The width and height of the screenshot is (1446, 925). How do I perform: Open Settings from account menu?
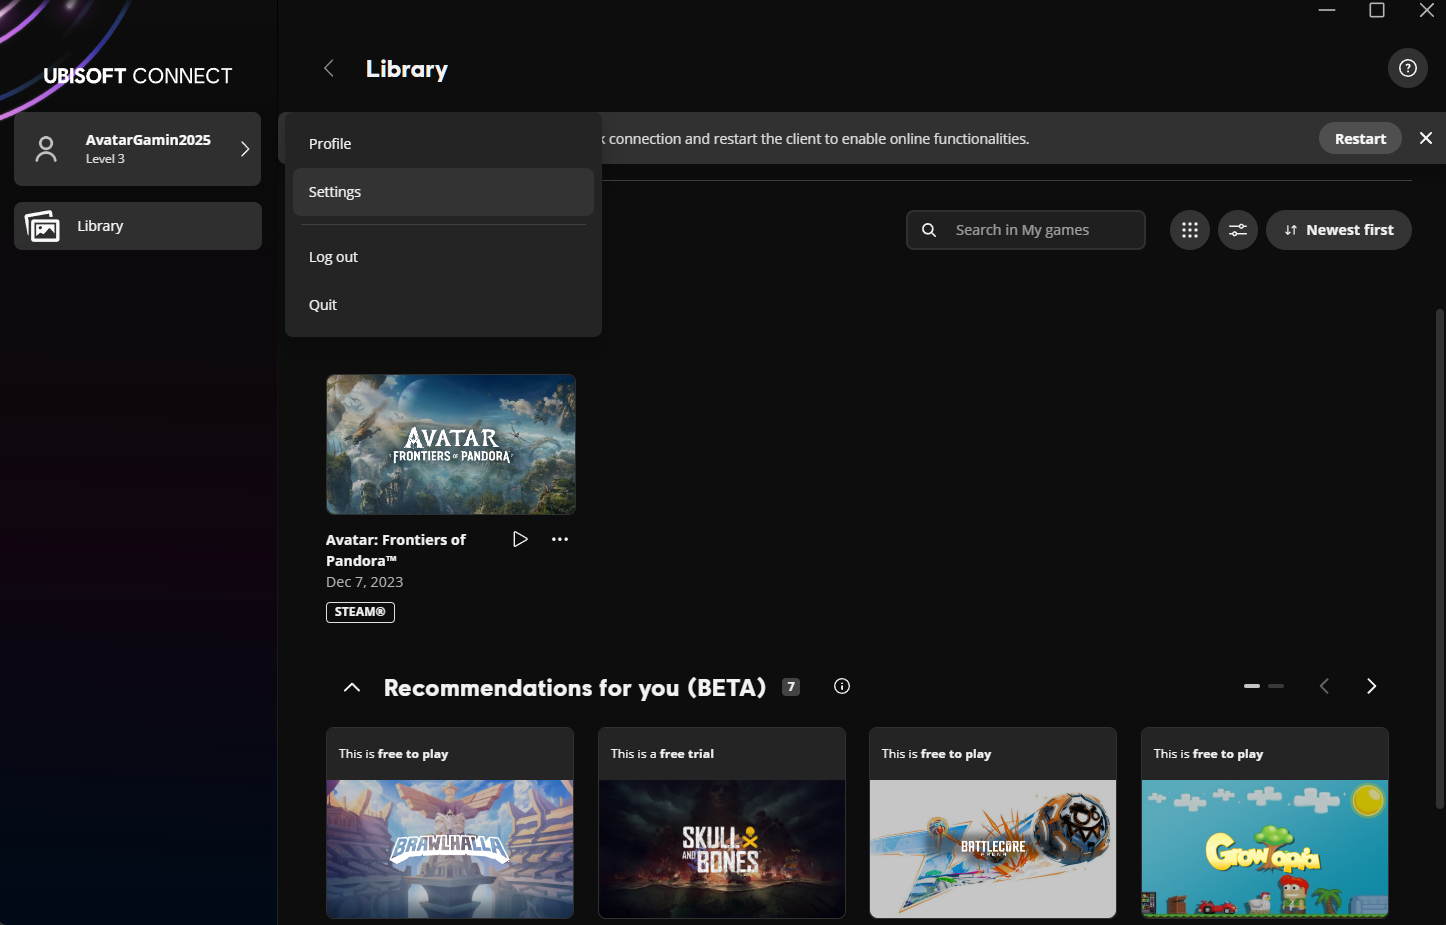pyautogui.click(x=443, y=192)
